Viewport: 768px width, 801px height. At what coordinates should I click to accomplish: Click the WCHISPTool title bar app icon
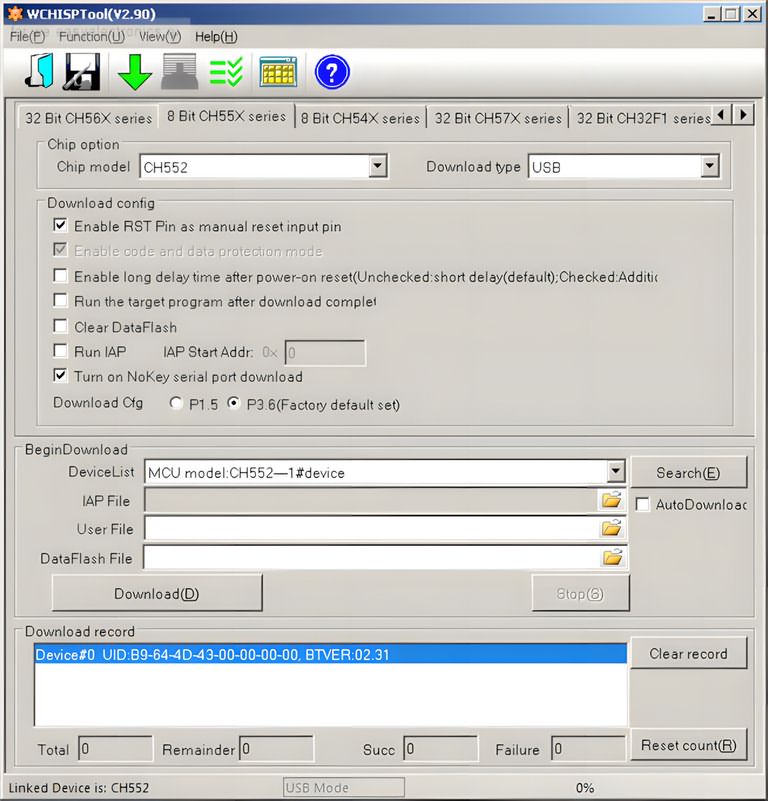tap(15, 13)
